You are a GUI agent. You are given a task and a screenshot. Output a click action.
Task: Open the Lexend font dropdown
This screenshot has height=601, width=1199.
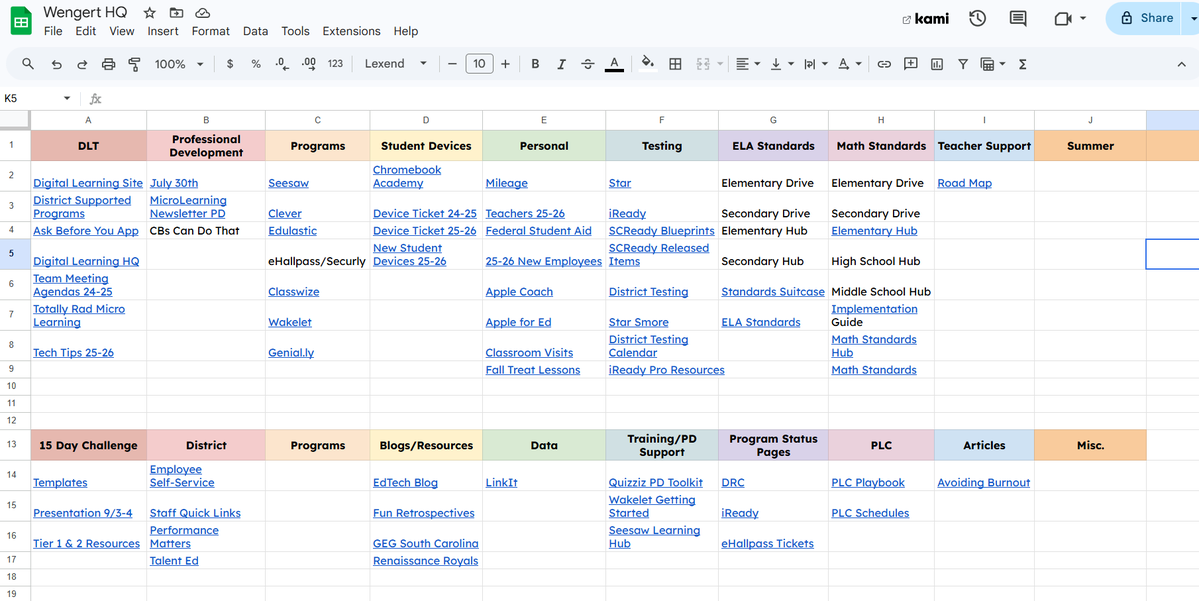click(x=395, y=64)
